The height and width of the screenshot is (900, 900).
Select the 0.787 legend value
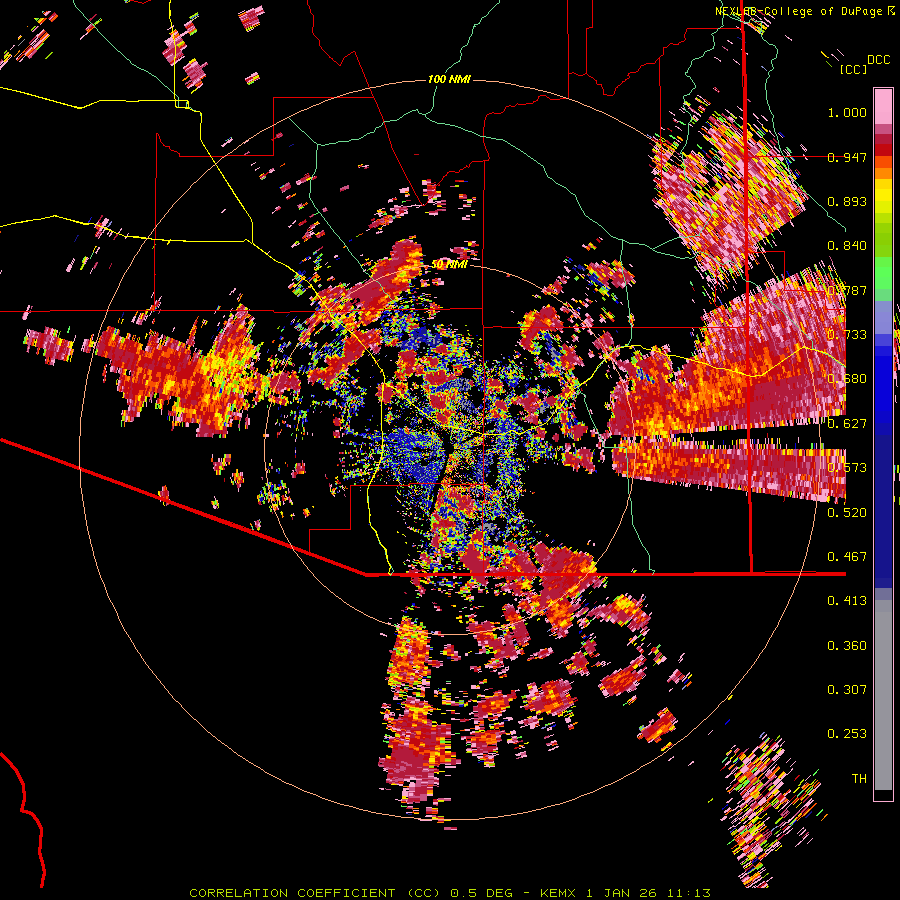point(847,290)
